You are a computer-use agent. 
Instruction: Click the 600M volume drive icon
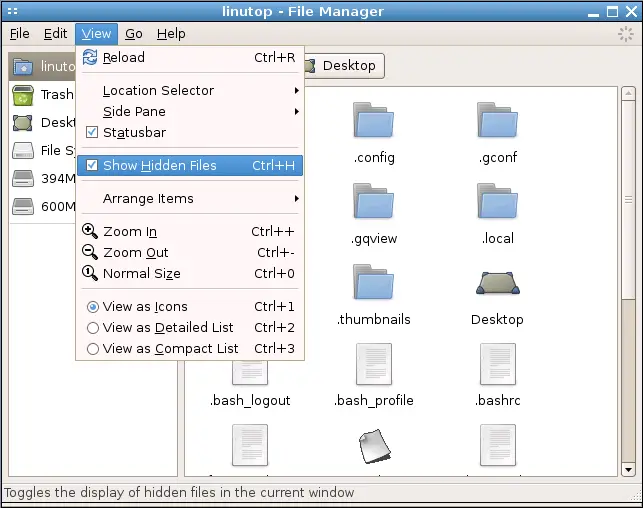[23, 206]
